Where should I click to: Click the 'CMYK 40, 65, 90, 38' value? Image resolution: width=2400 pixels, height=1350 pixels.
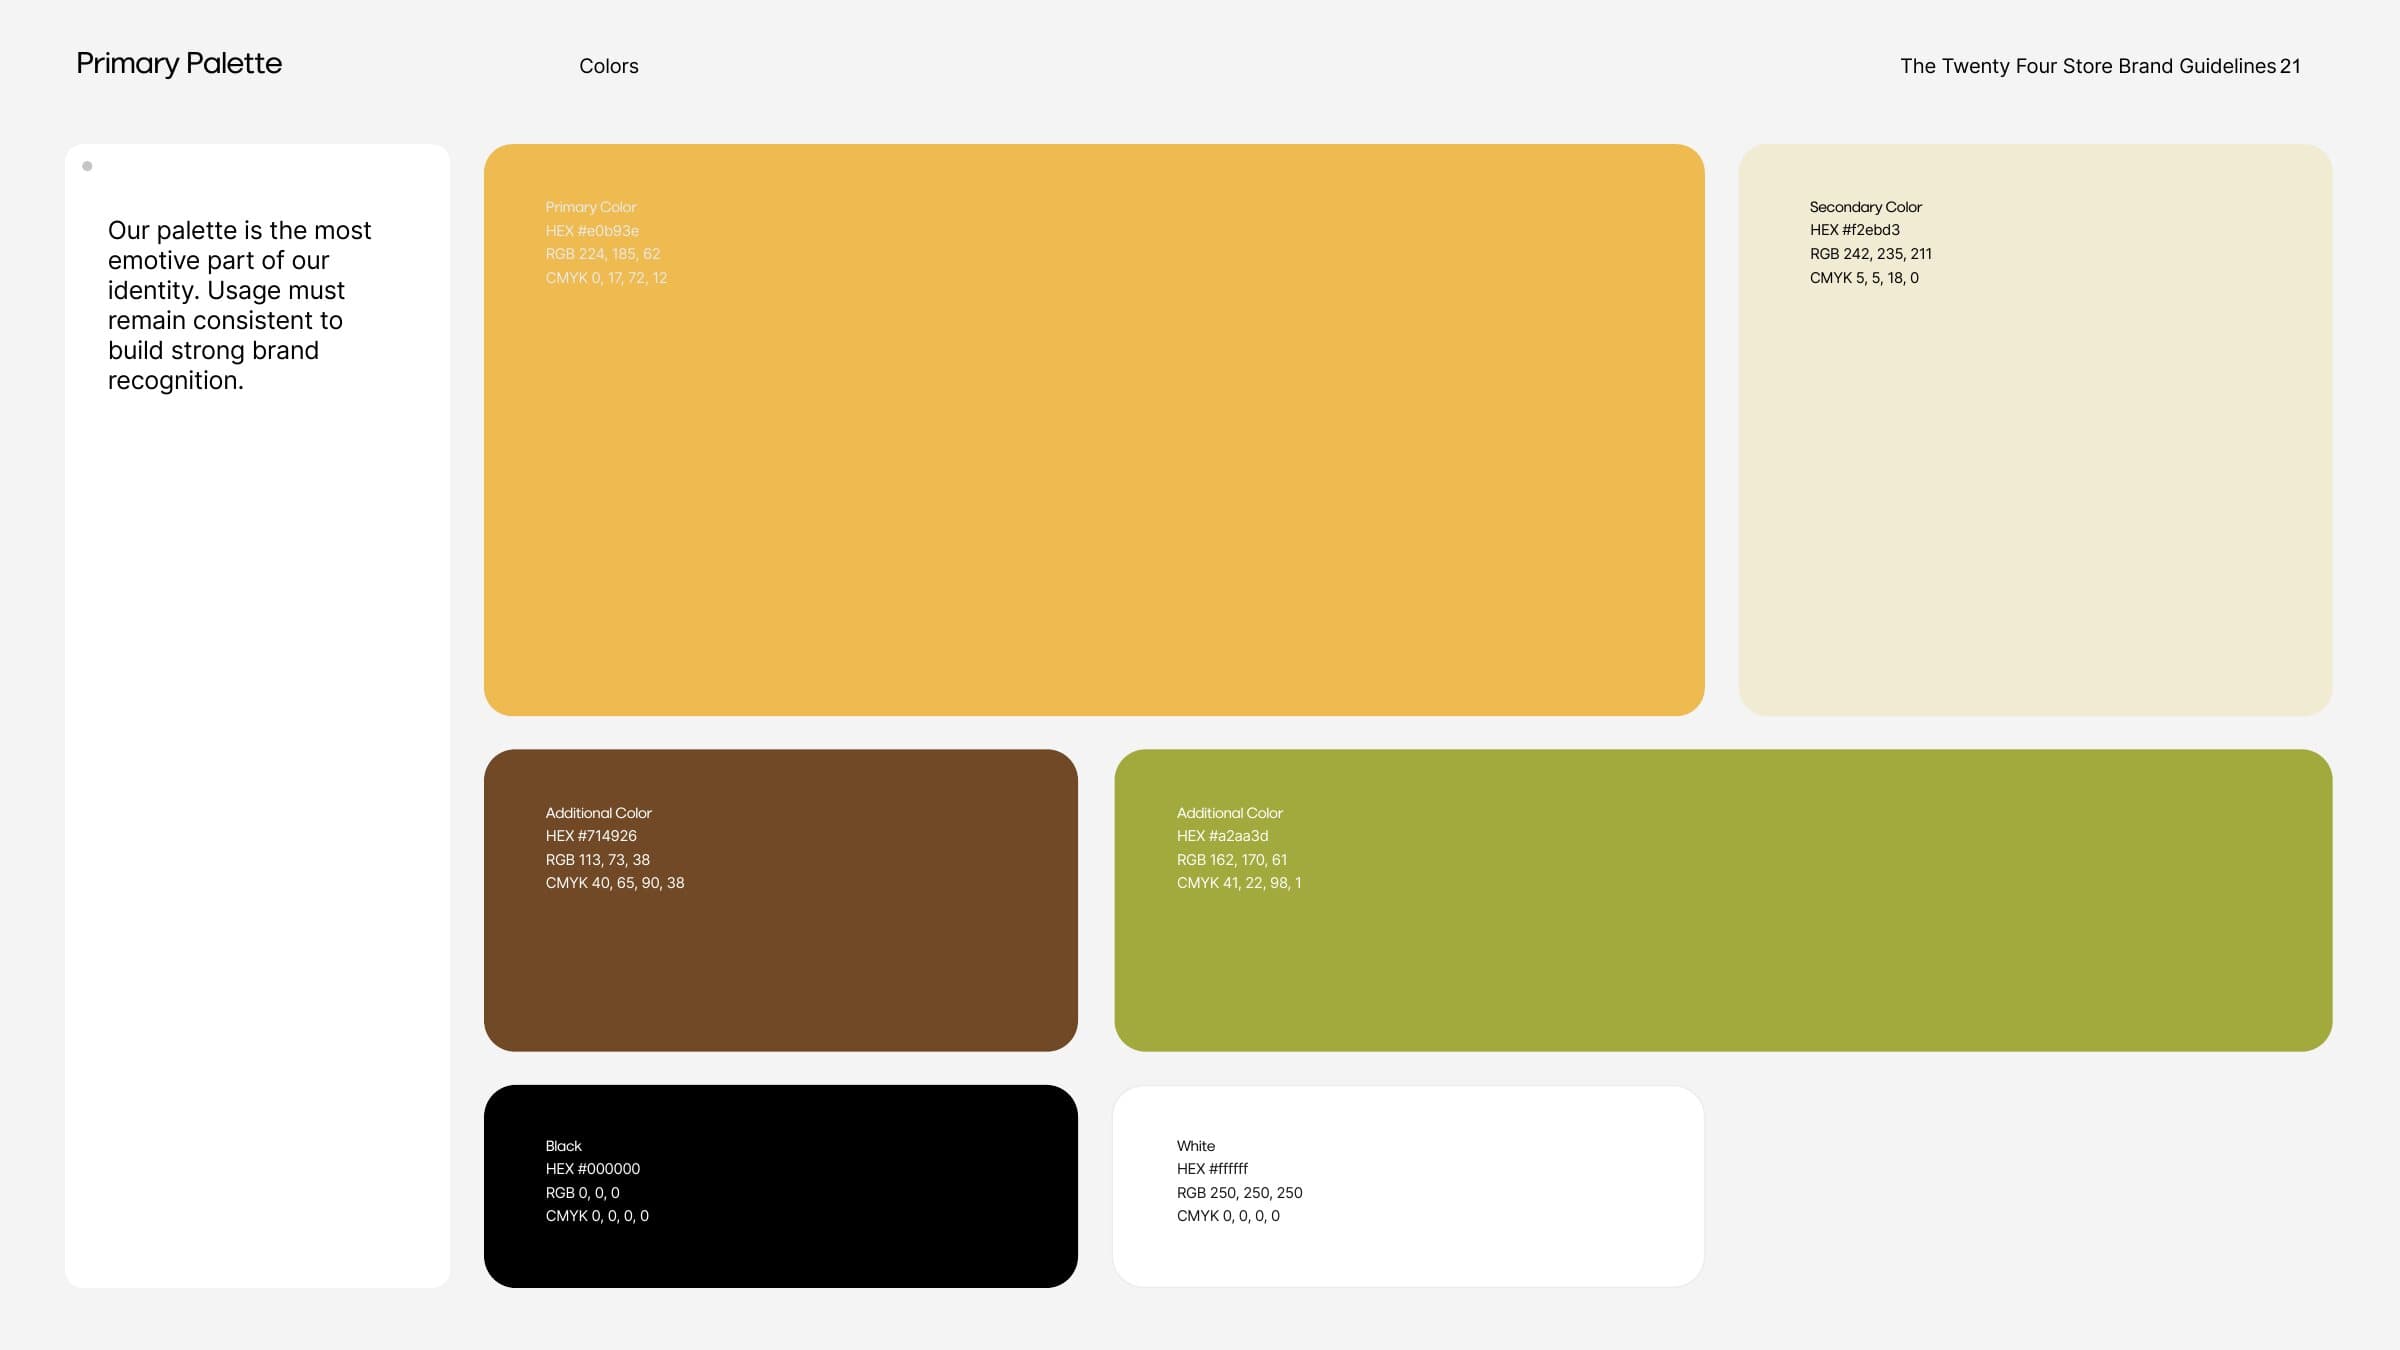(615, 883)
